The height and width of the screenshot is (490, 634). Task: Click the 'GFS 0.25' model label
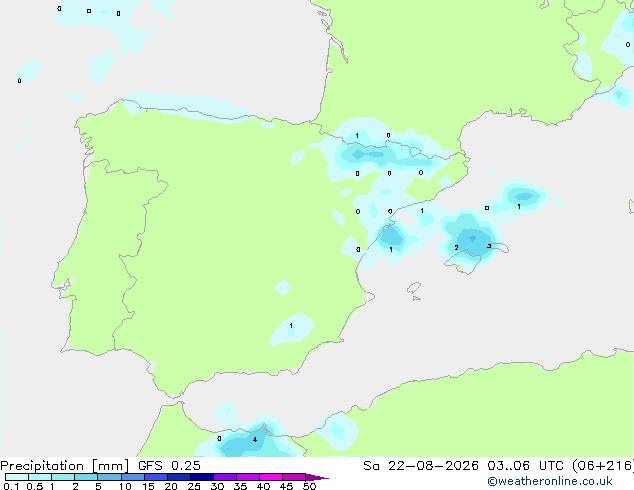click(169, 466)
